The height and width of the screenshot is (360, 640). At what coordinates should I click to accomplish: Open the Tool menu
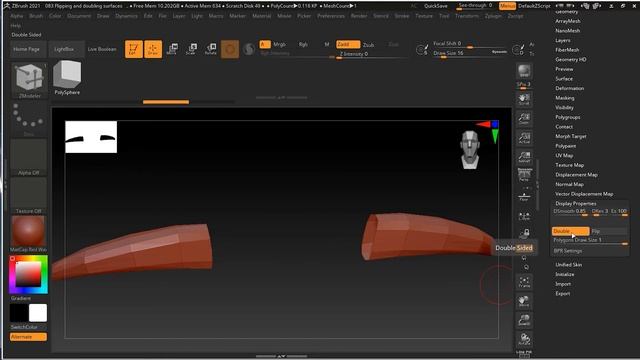(444, 16)
